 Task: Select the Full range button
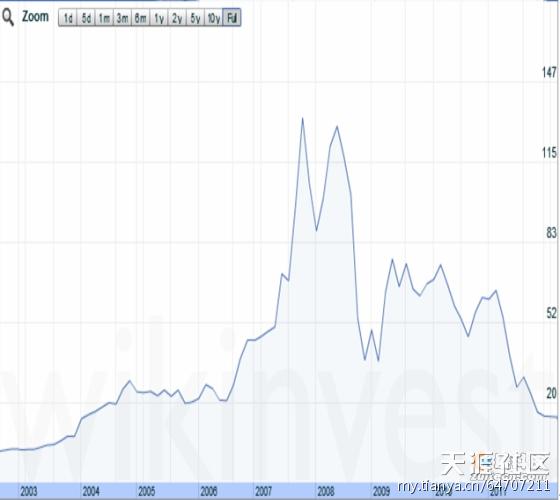pyautogui.click(x=232, y=18)
